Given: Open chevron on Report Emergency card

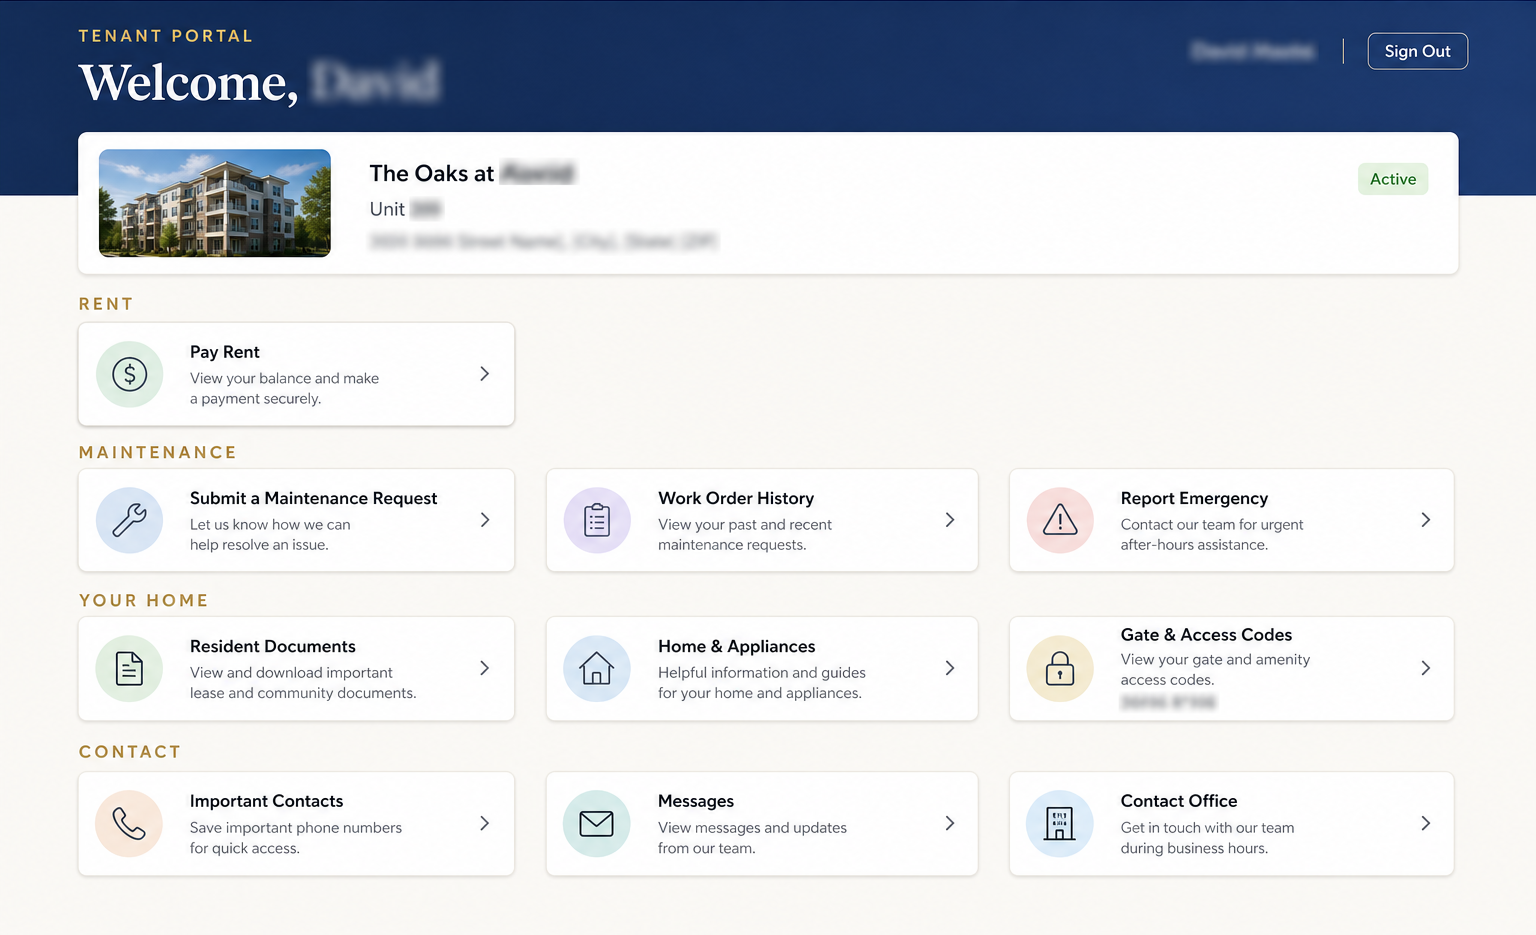Looking at the screenshot, I should (1426, 520).
